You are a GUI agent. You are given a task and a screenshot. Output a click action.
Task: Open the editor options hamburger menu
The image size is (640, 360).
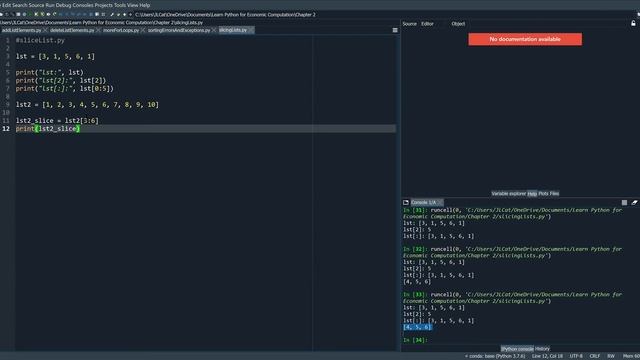click(x=395, y=30)
